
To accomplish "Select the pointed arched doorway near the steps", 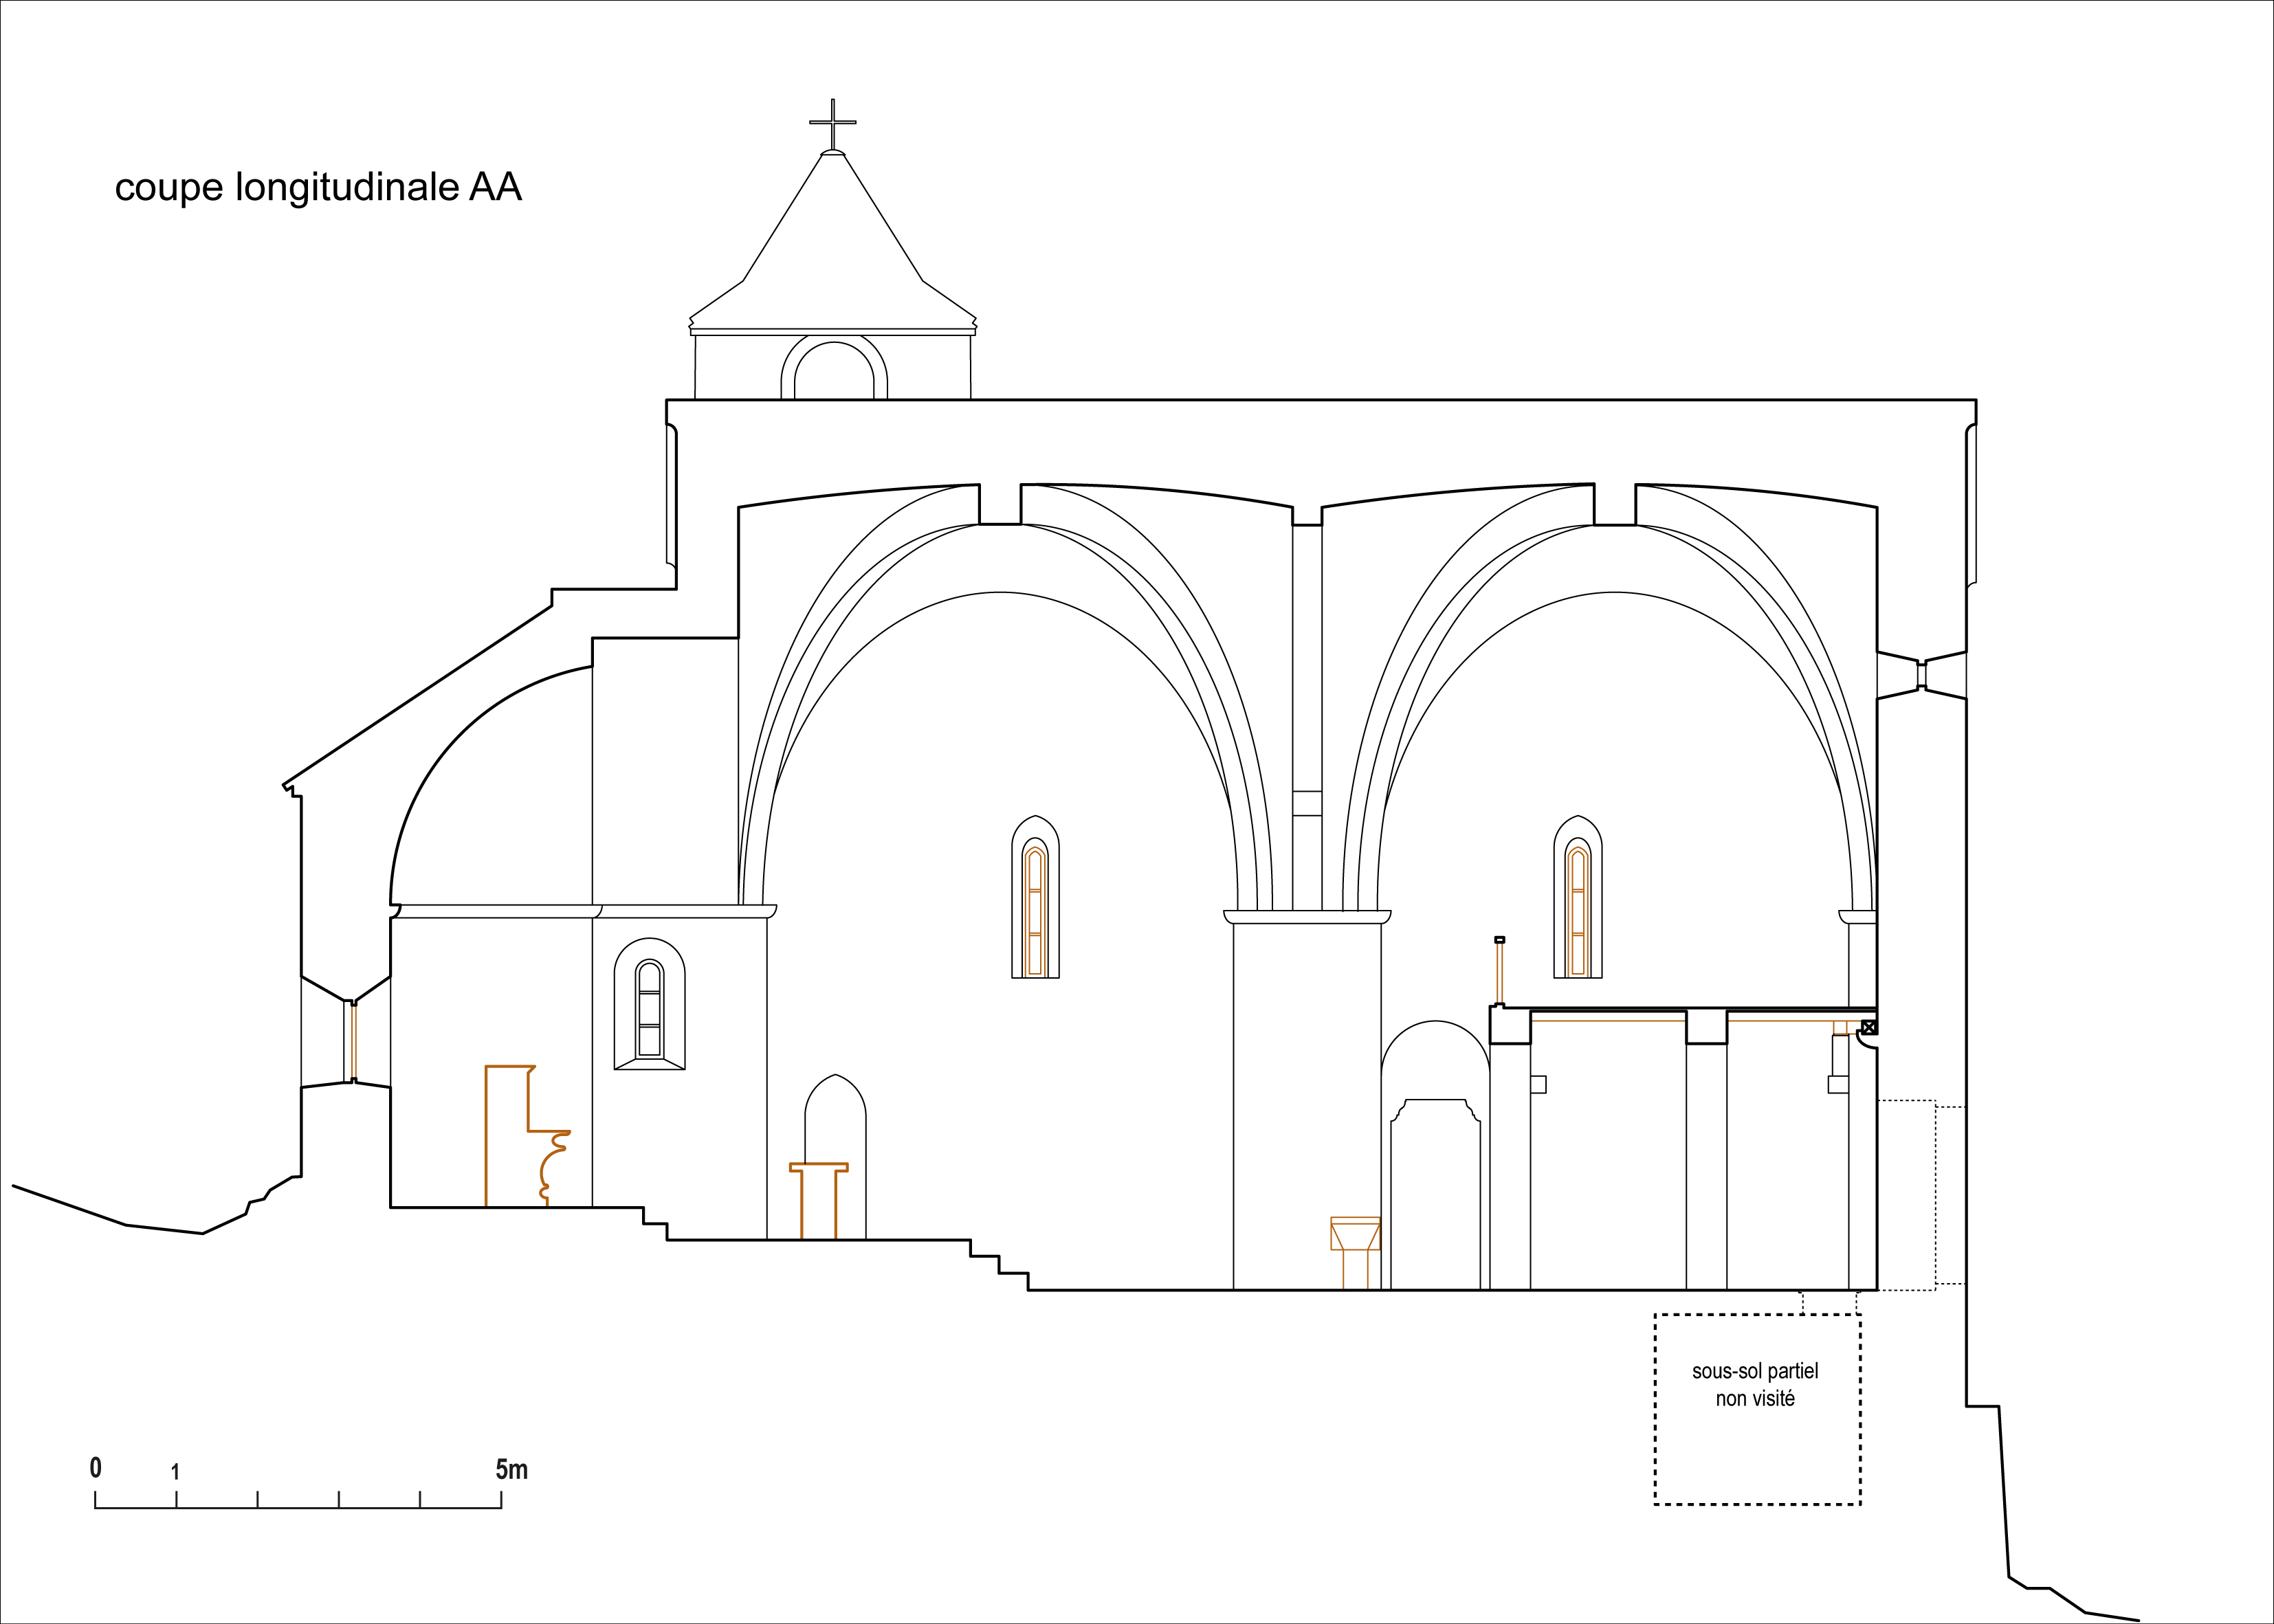I will tap(835, 1157).
